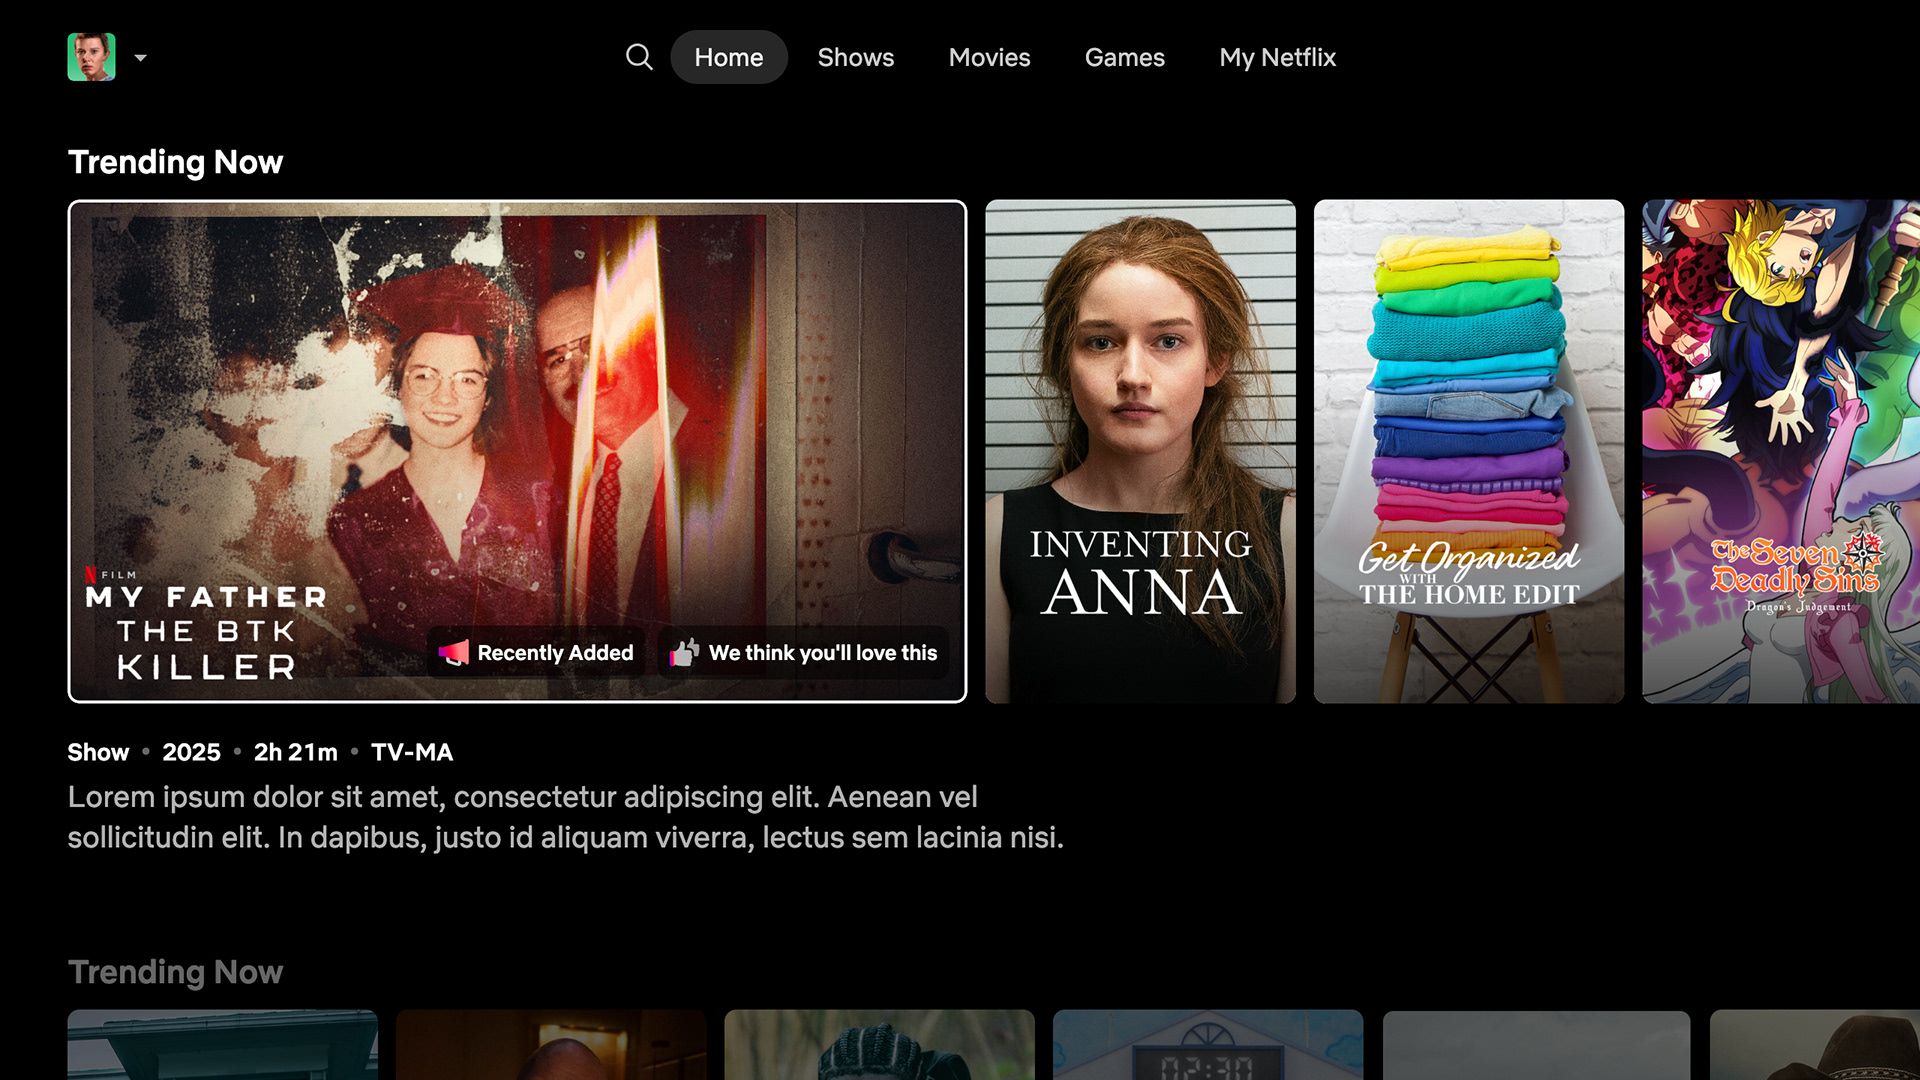Open first thumbnail in second Trending row
The image size is (1920, 1080).
coord(222,1045)
